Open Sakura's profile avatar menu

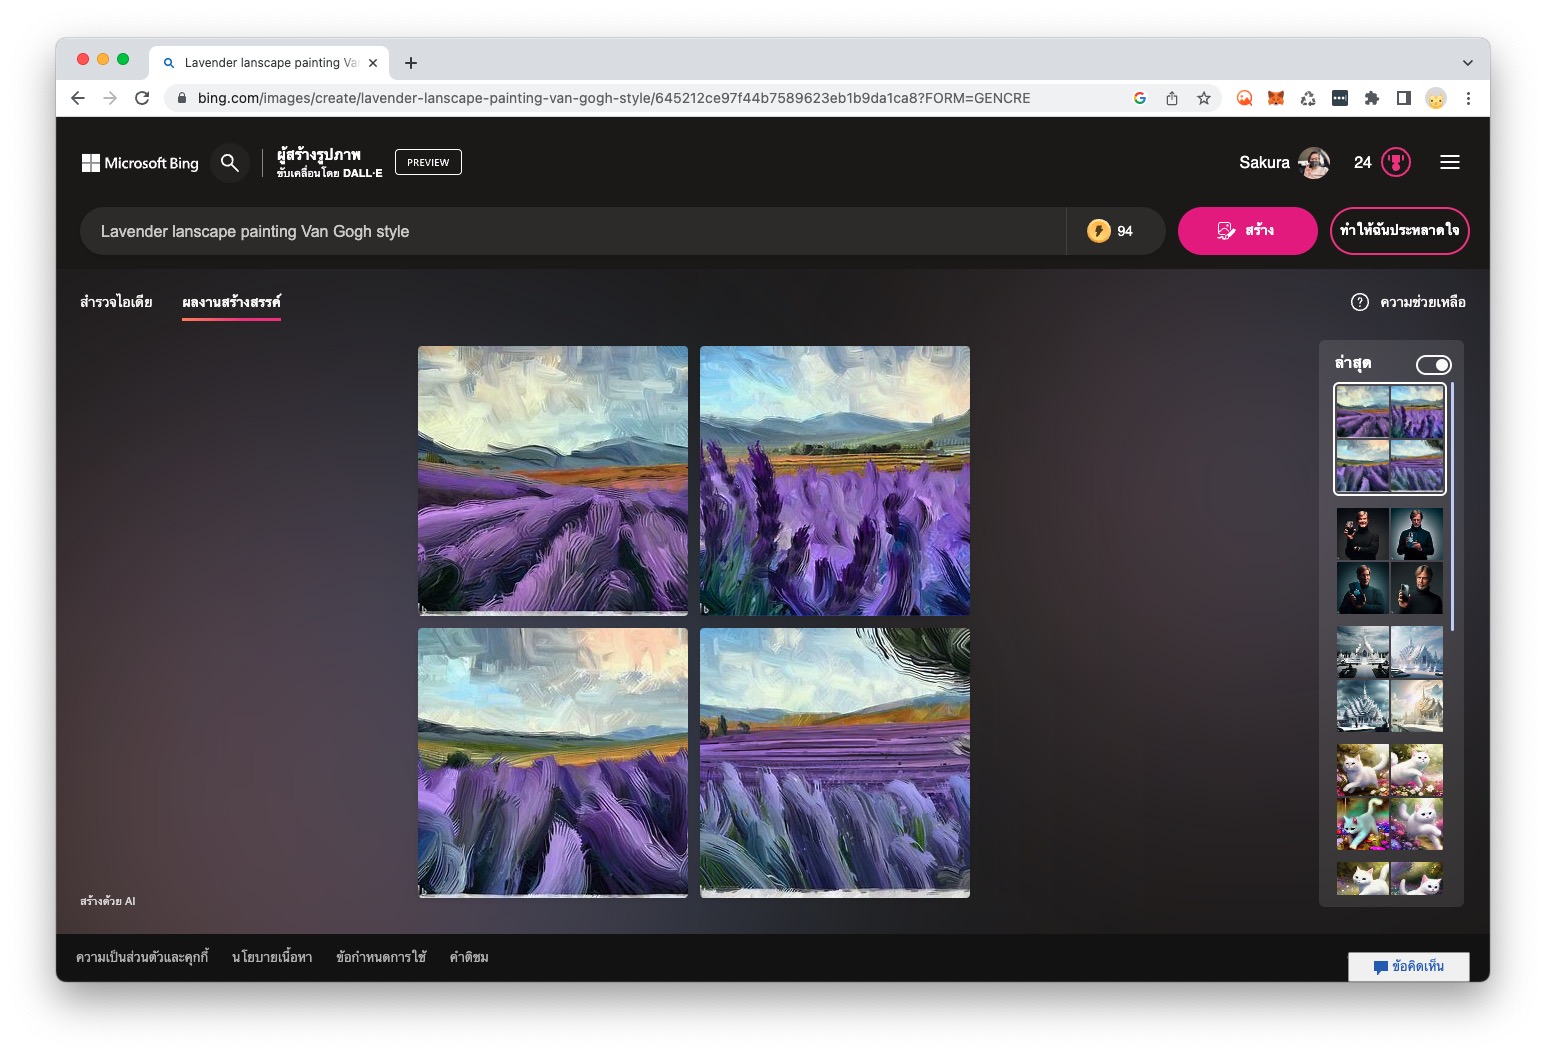(1314, 162)
